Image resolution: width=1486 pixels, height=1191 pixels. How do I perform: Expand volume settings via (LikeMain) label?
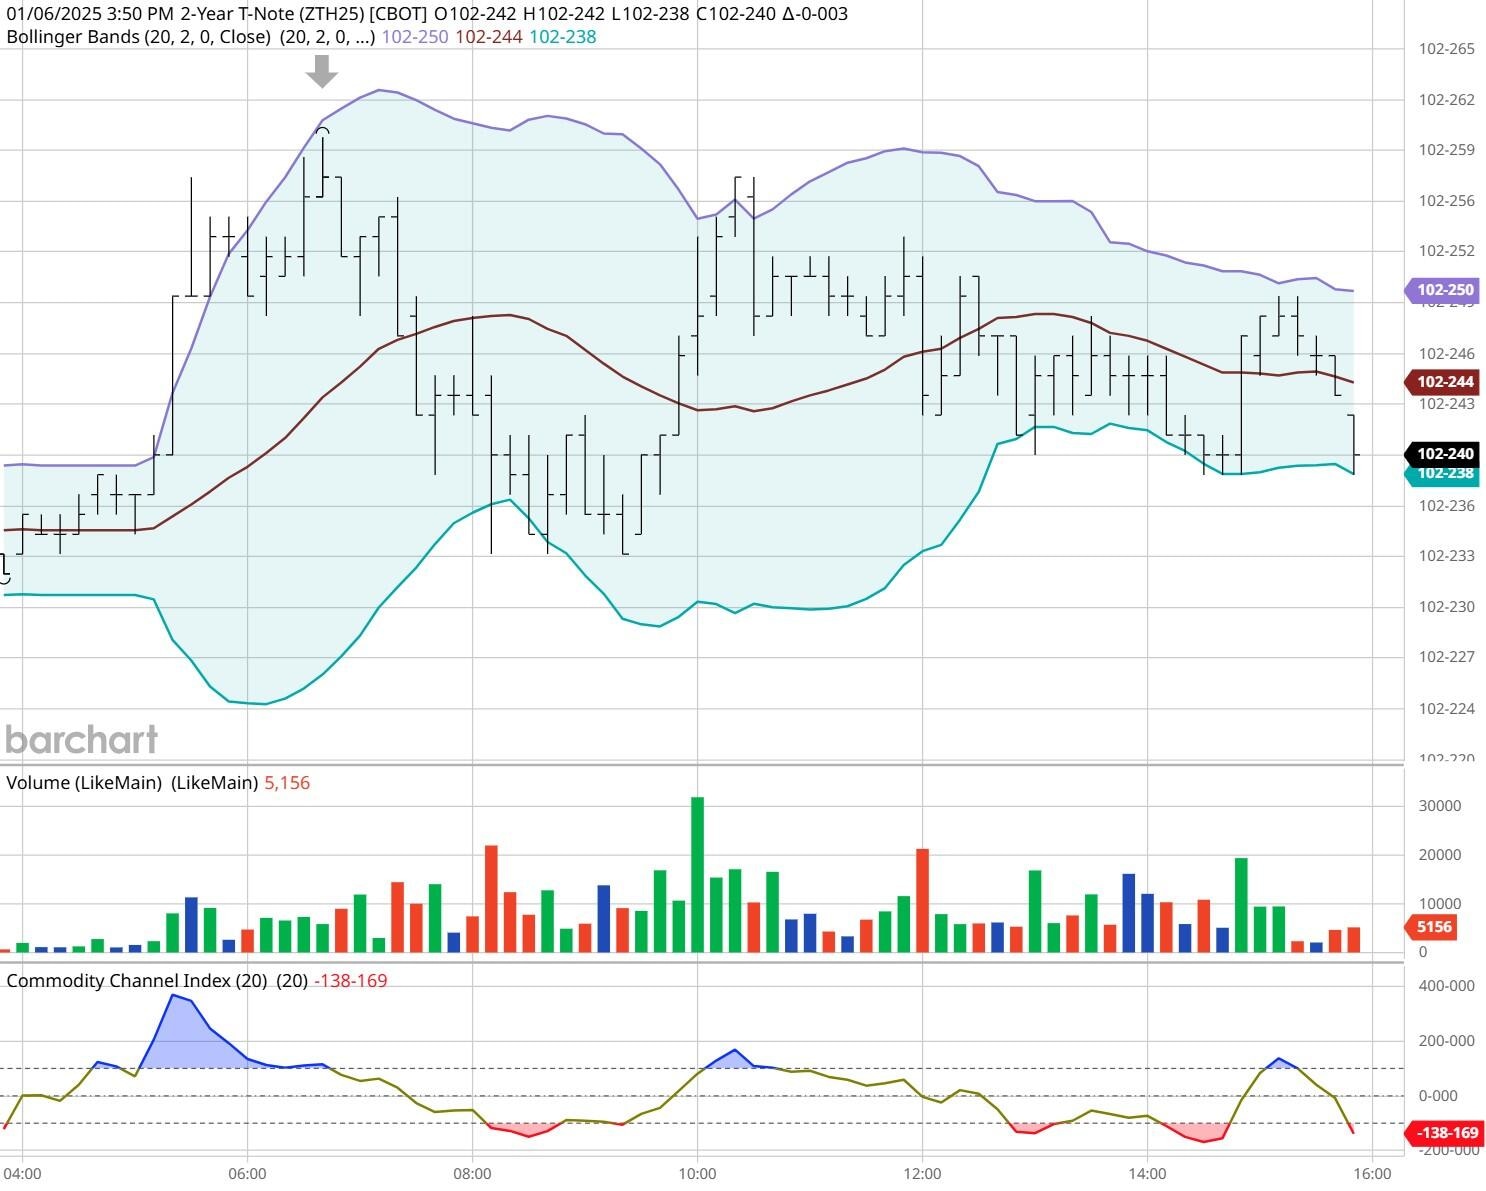pyautogui.click(x=215, y=783)
